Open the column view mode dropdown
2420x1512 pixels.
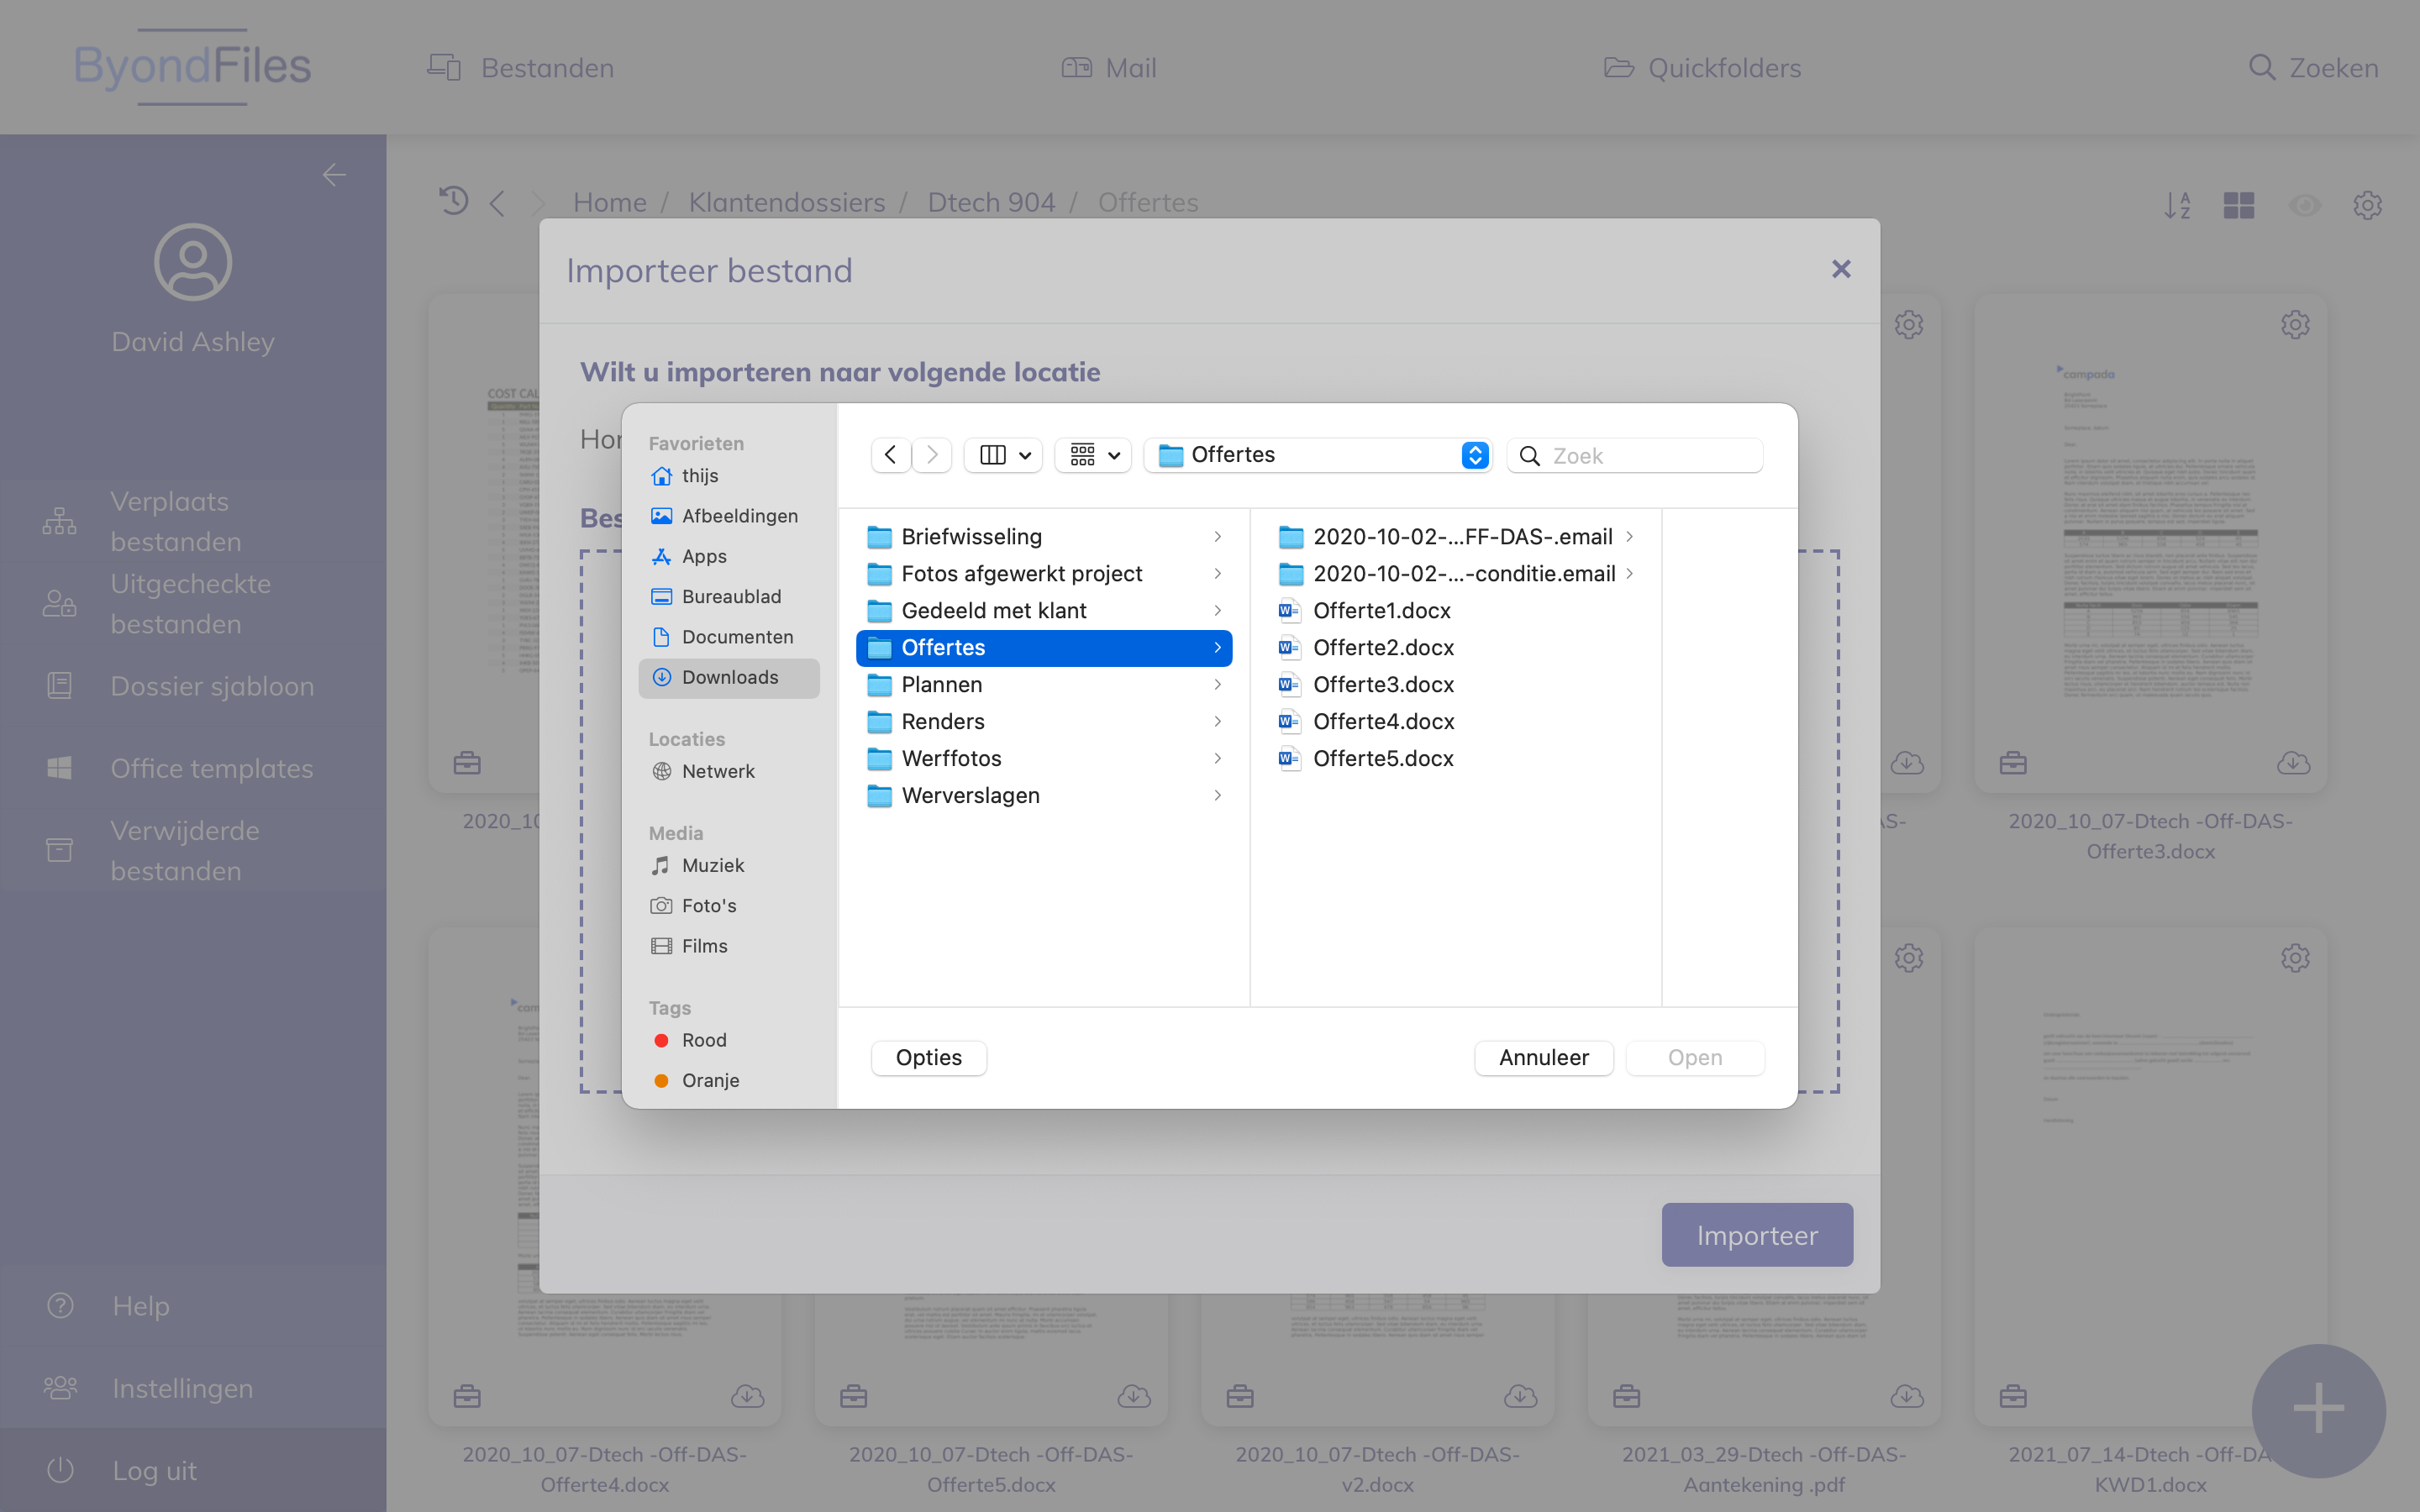[x=1003, y=455]
